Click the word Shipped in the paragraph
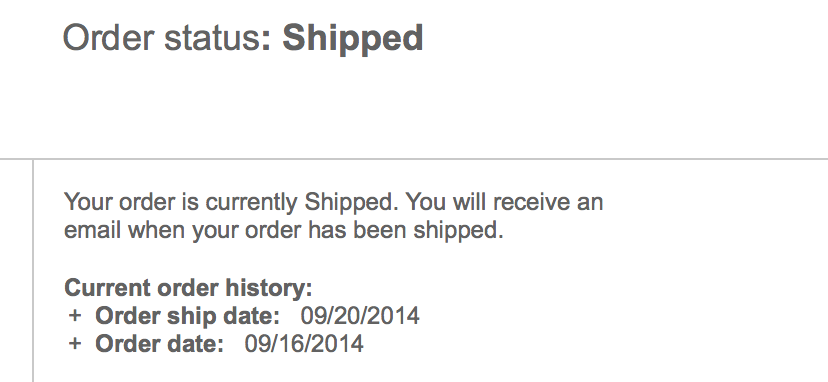This screenshot has height=382, width=828. 349,203
